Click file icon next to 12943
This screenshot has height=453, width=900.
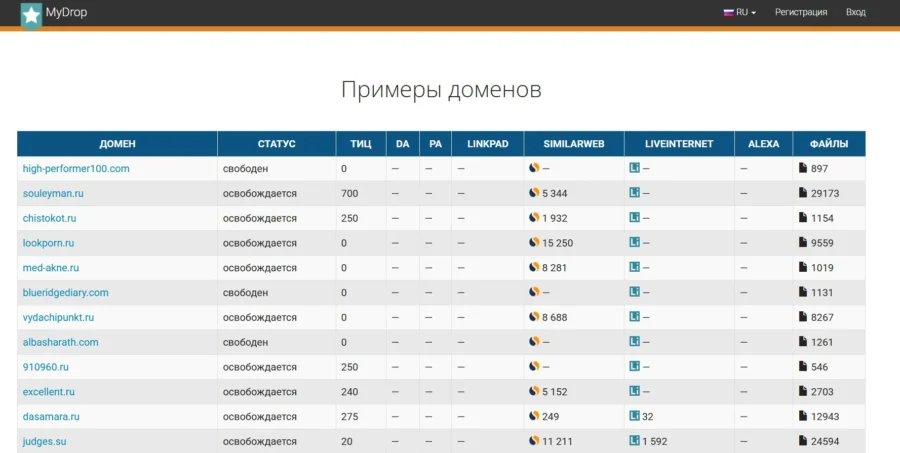803,416
